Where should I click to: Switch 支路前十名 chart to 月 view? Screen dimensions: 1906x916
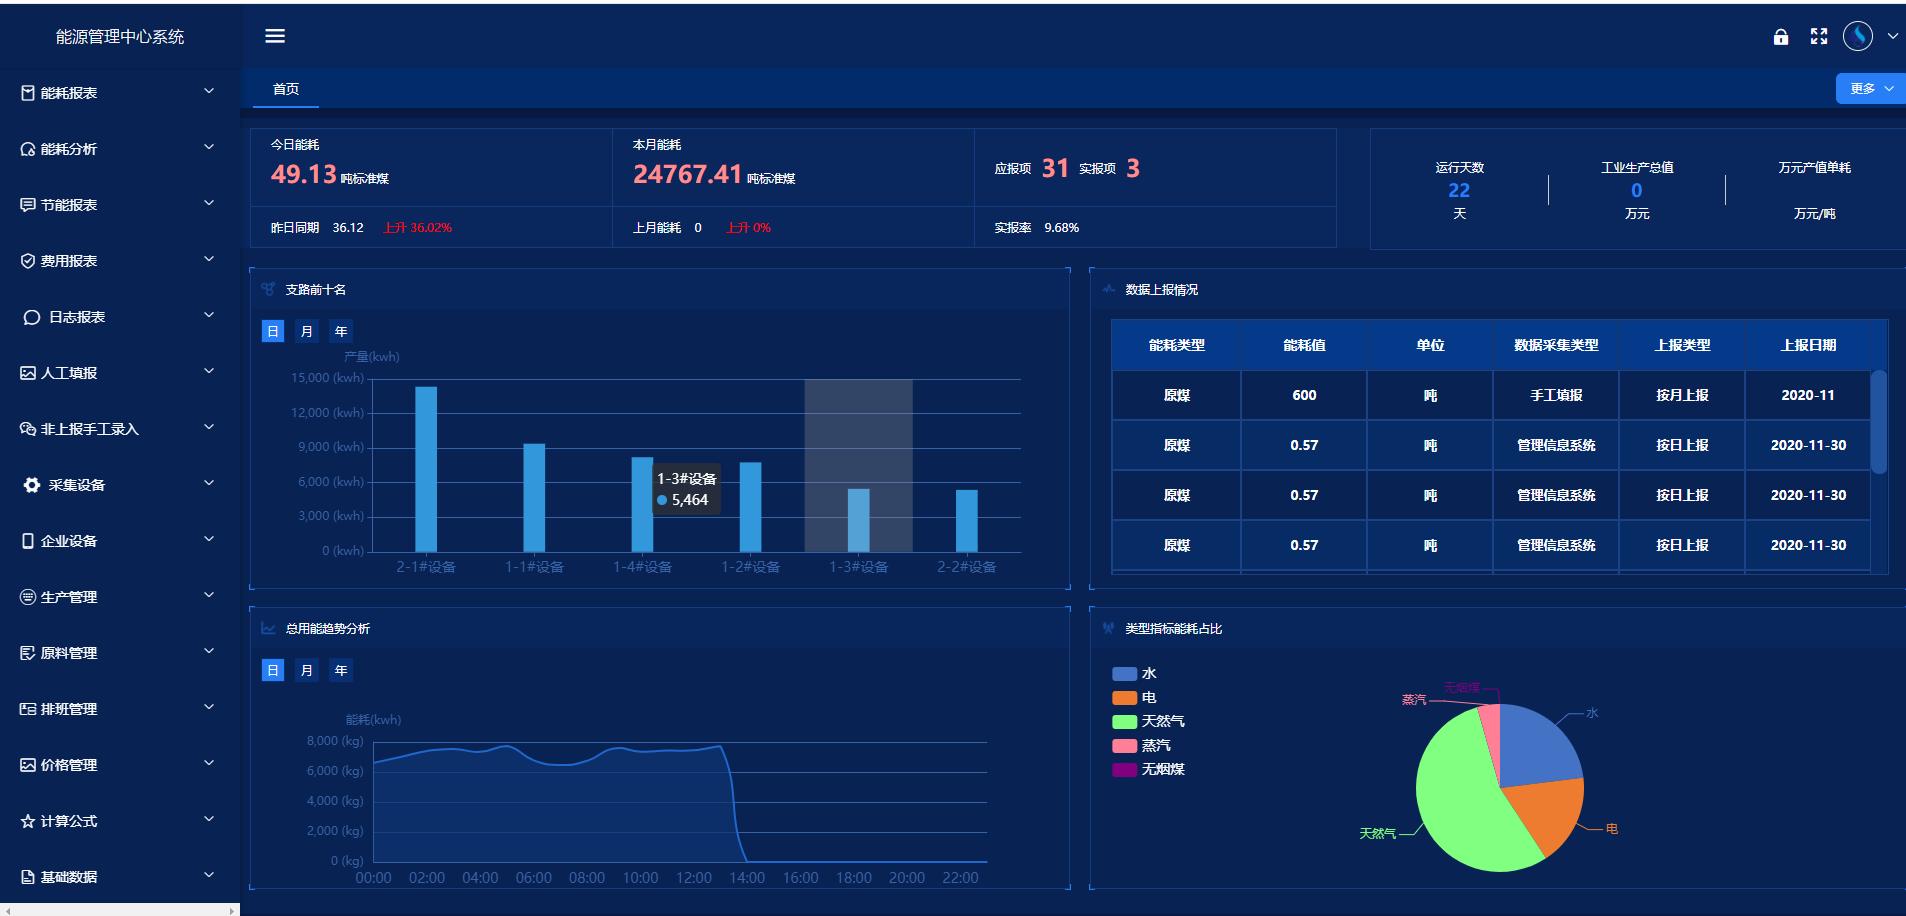307,331
